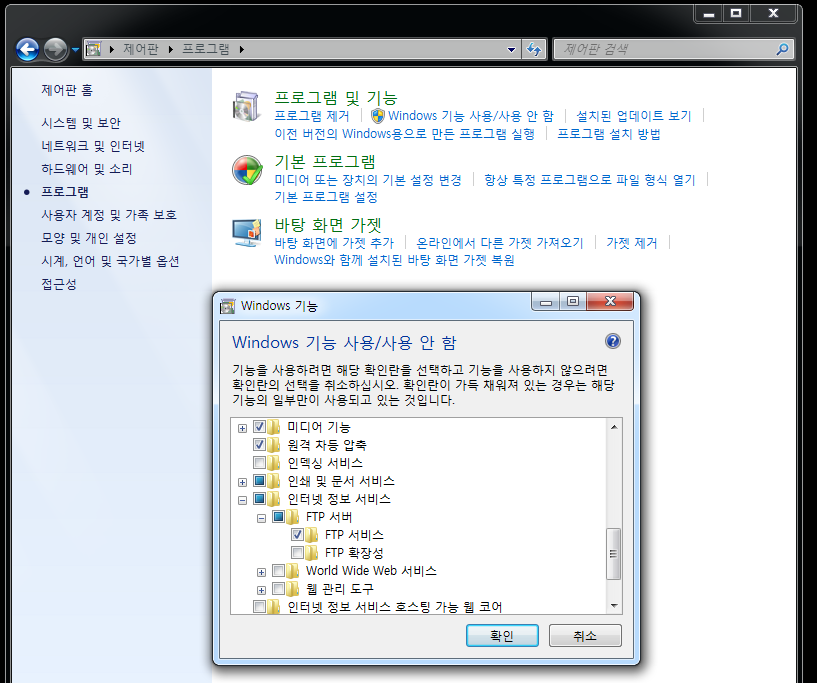Click the Back arrow navigation button

[x=27, y=49]
